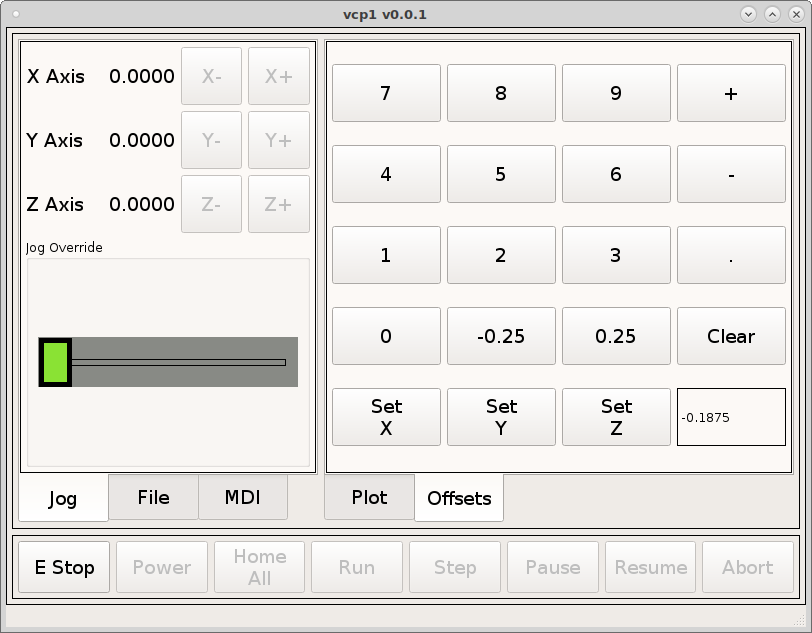
Task: Tap keypad digit 0
Action: tap(386, 336)
